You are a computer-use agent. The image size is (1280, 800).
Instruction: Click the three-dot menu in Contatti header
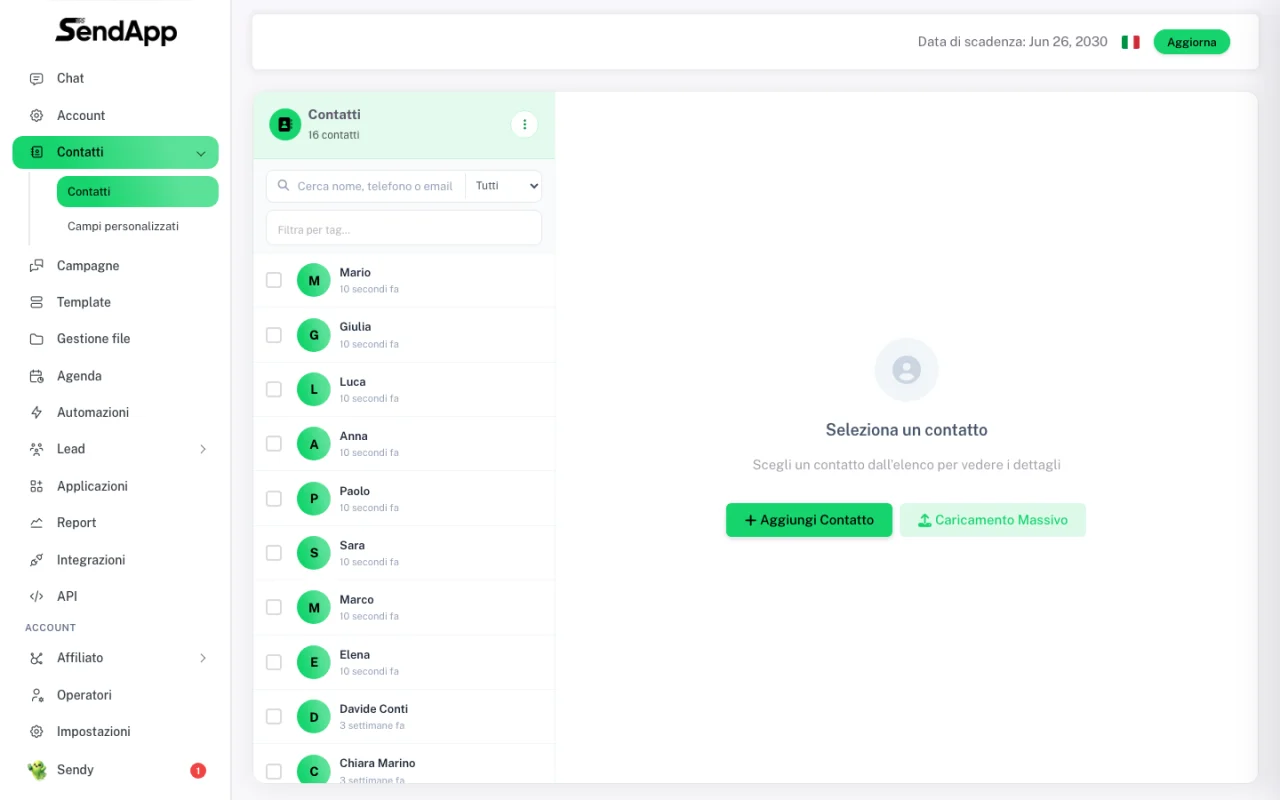click(x=524, y=124)
